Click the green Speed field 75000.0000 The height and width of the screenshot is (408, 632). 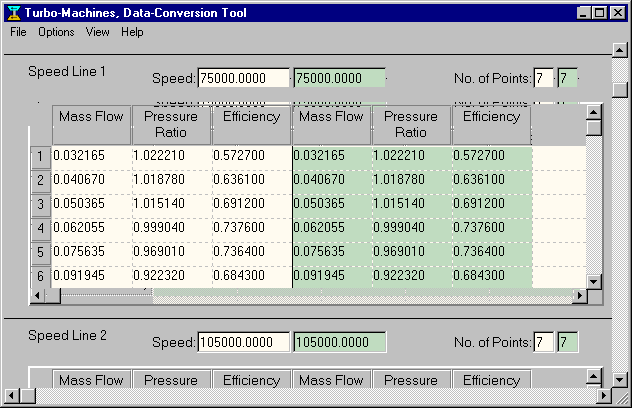[339, 78]
